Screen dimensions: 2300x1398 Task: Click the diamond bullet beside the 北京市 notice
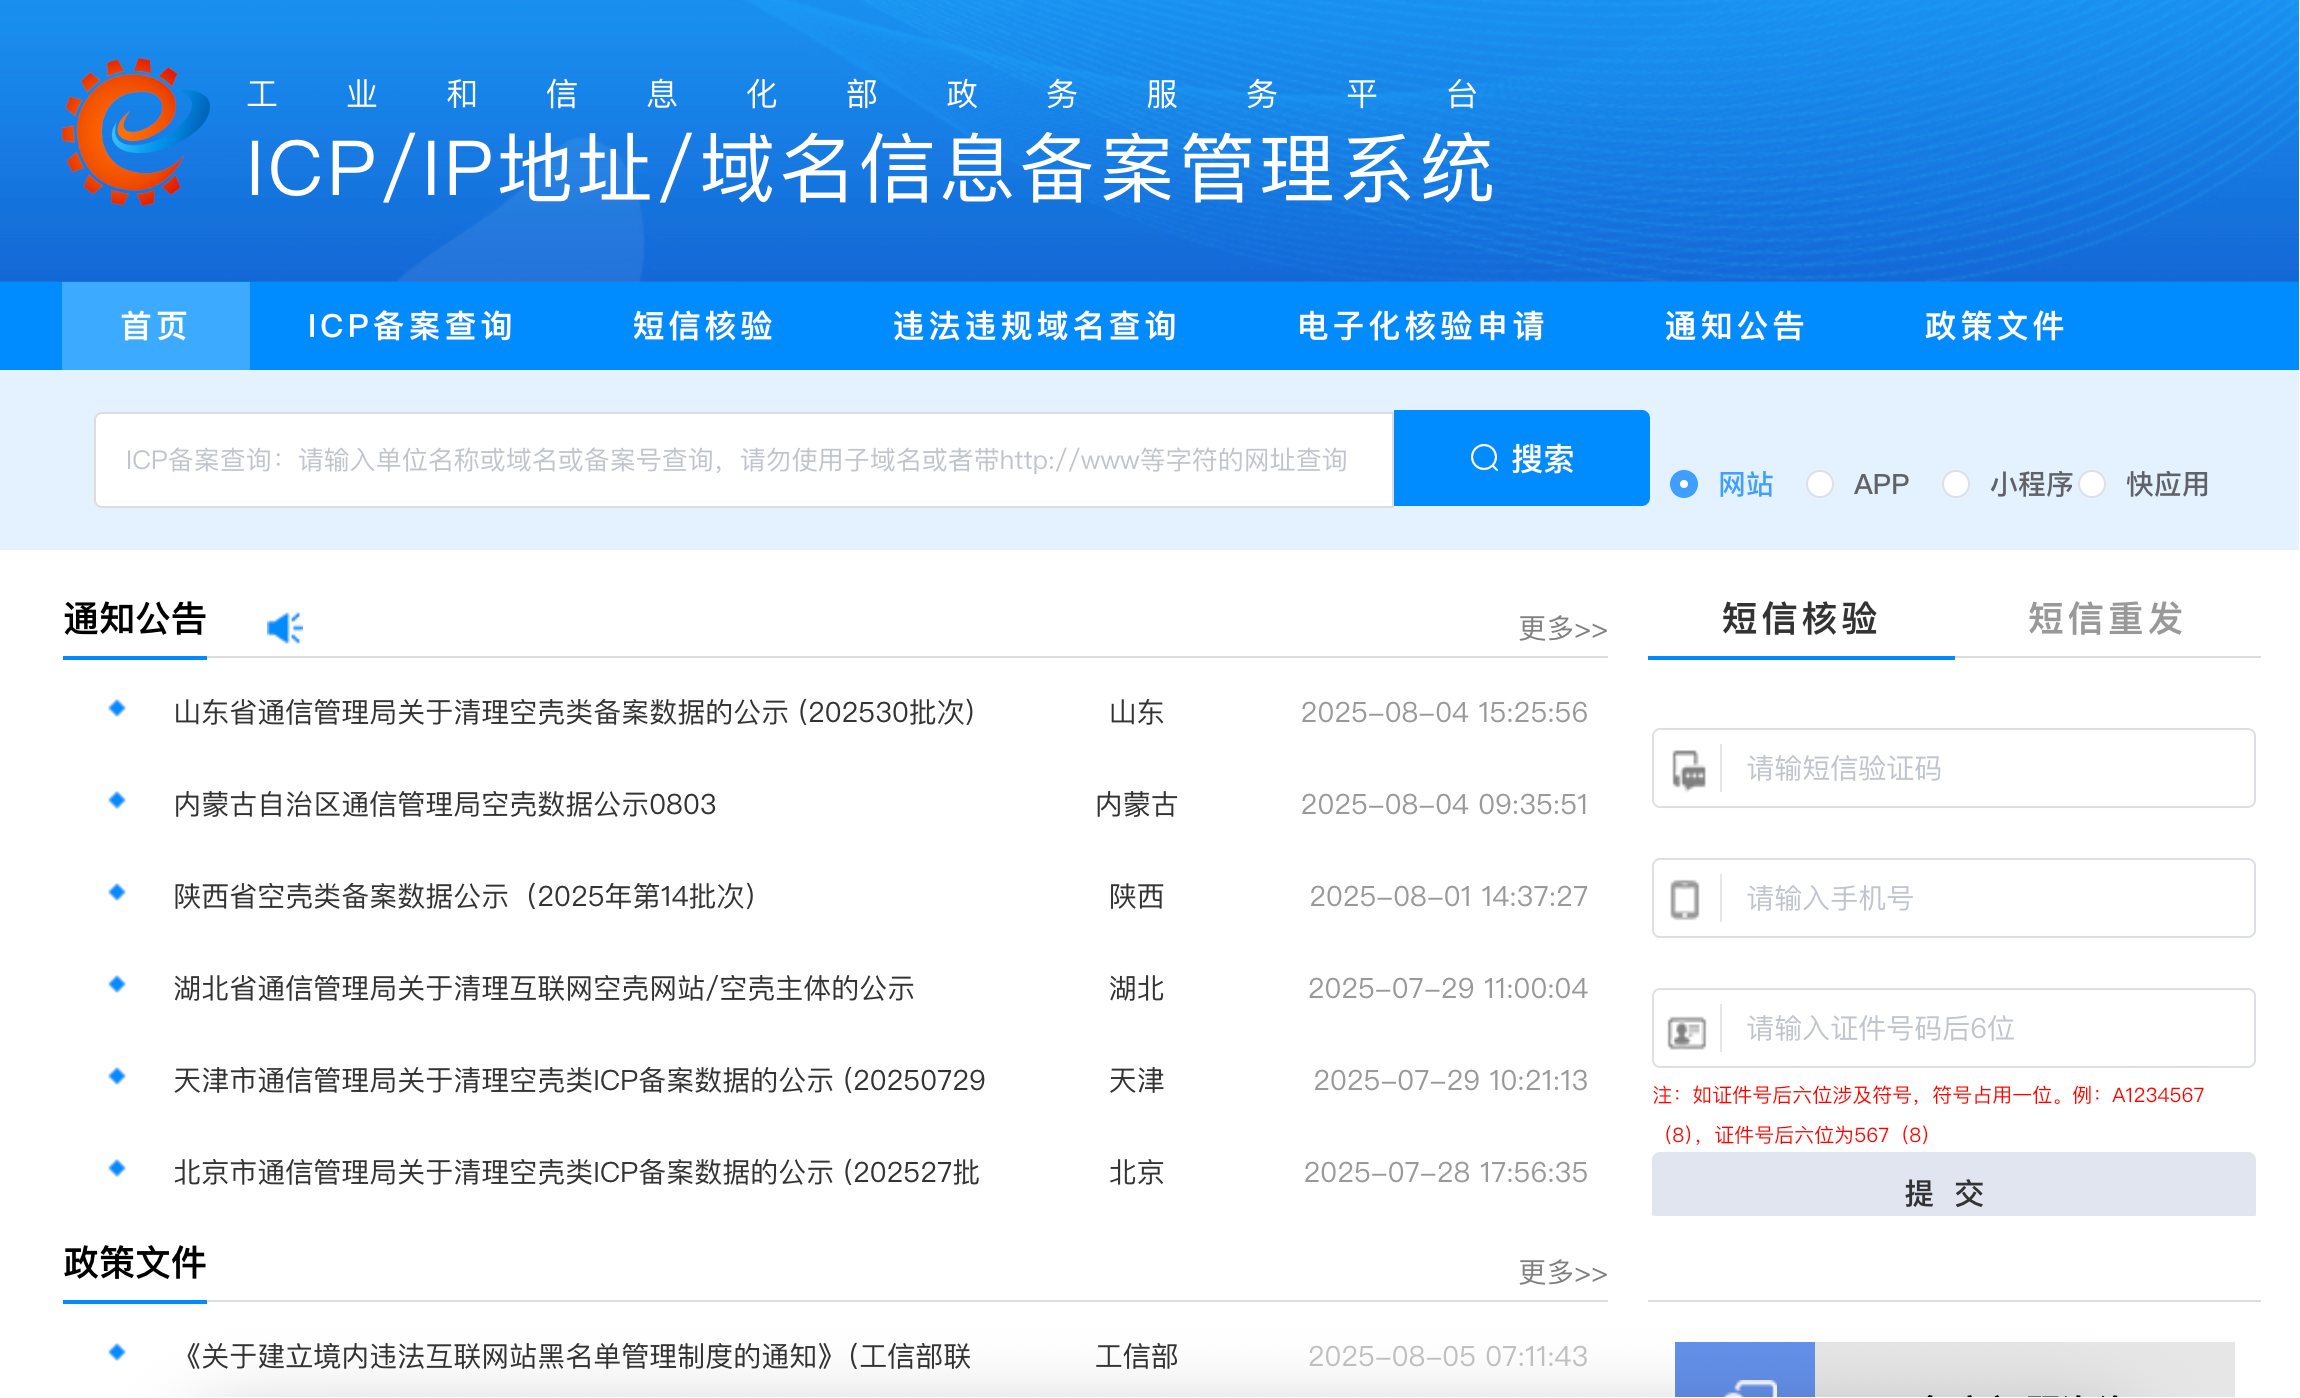(117, 1168)
